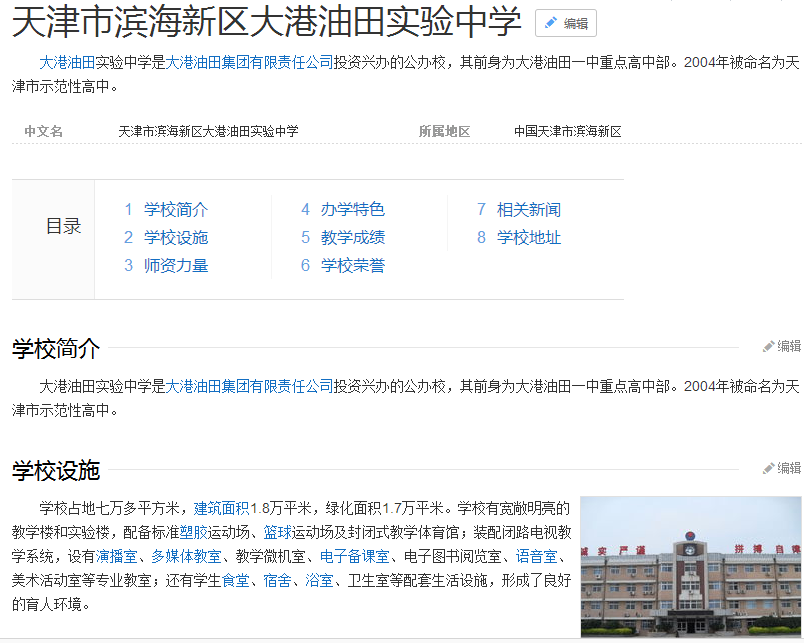Jump to 办学特色 in table of contents

tap(353, 209)
